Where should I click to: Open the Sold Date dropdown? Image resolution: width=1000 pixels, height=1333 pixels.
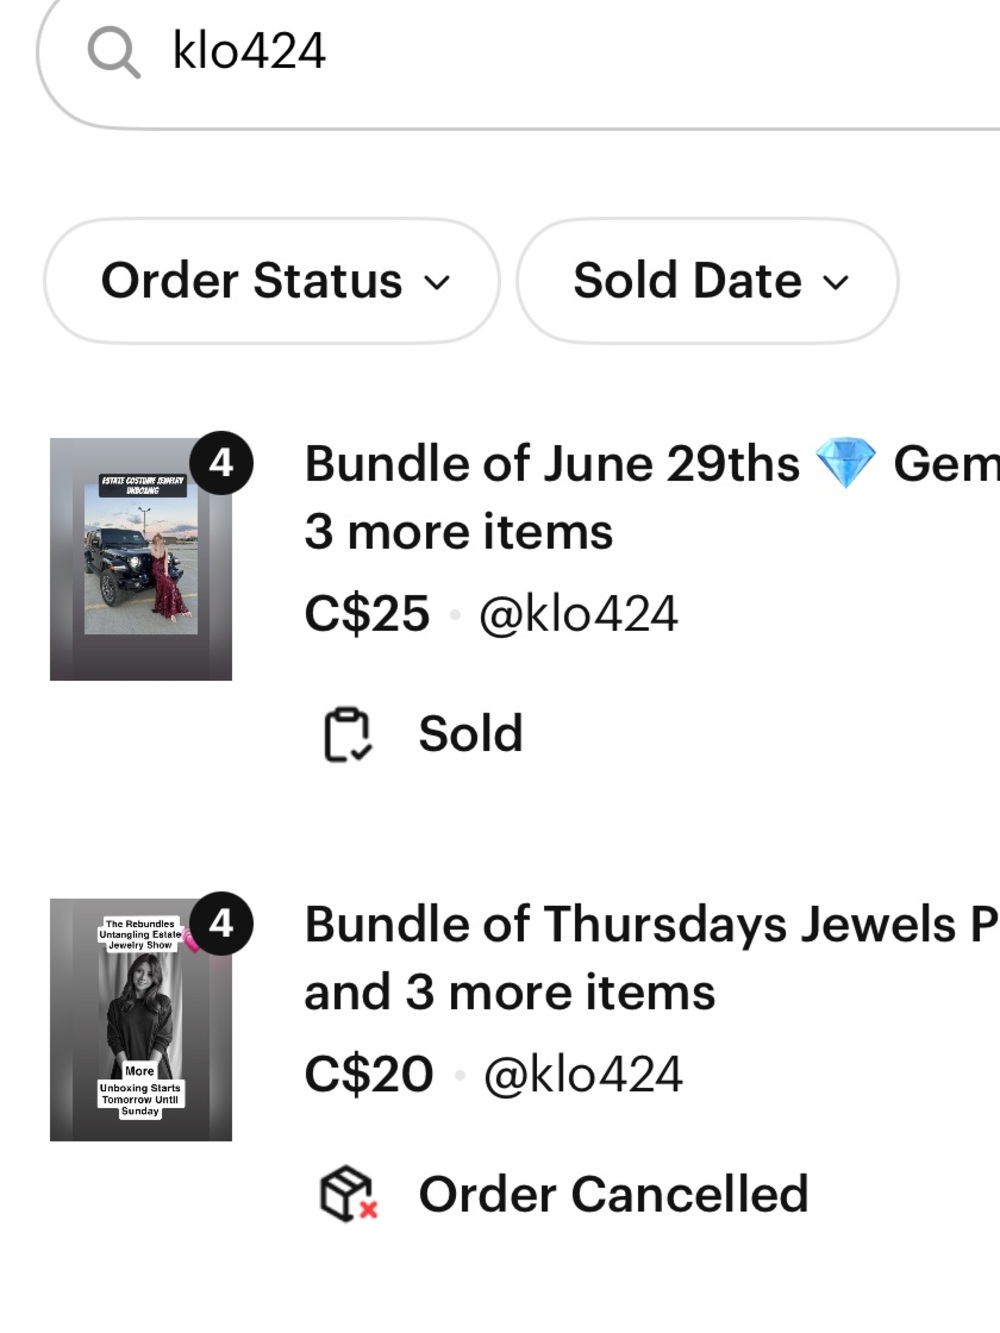(x=707, y=281)
